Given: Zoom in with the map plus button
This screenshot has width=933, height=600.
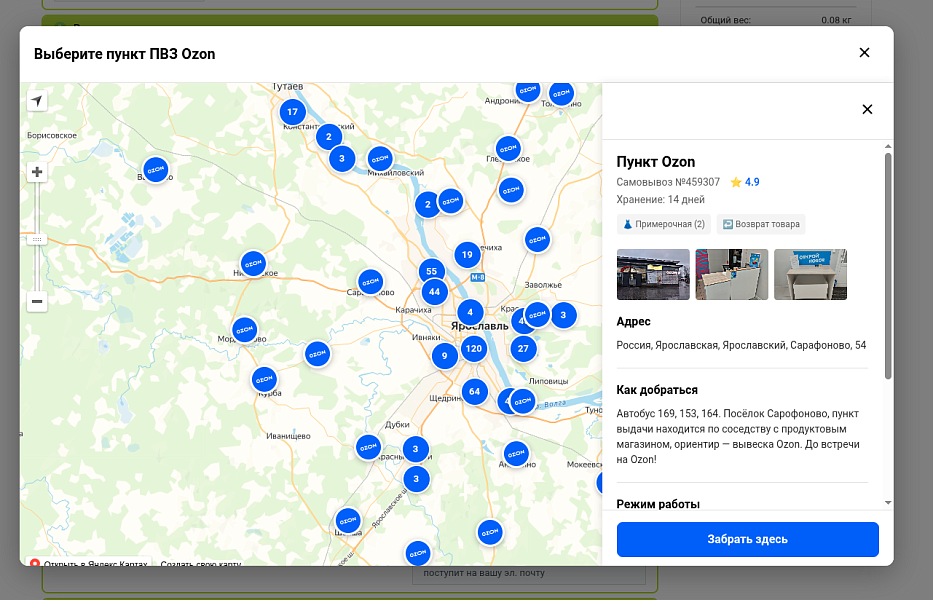Looking at the screenshot, I should coord(37,172).
